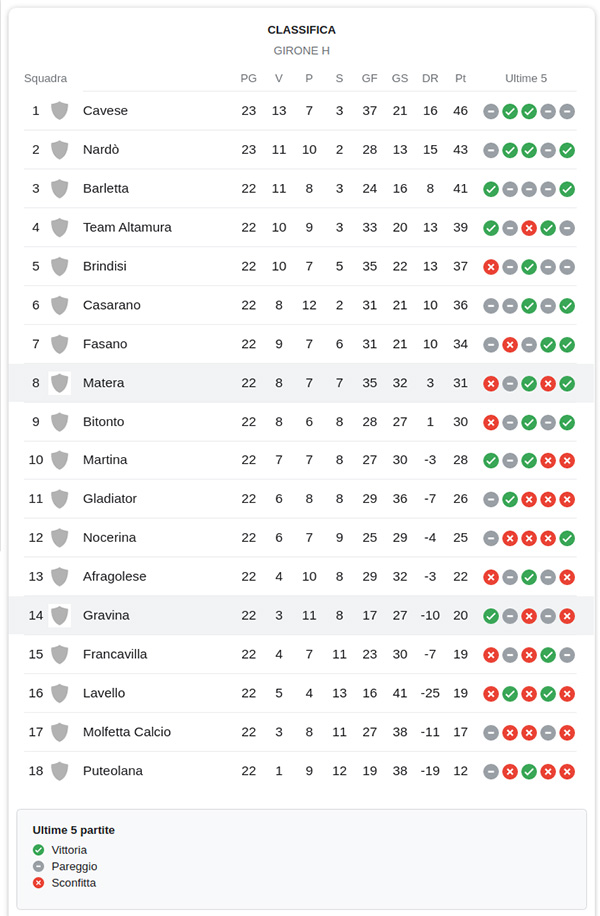Click green Vittoria legend icon
The height and width of the screenshot is (916, 600).
pos(39,850)
